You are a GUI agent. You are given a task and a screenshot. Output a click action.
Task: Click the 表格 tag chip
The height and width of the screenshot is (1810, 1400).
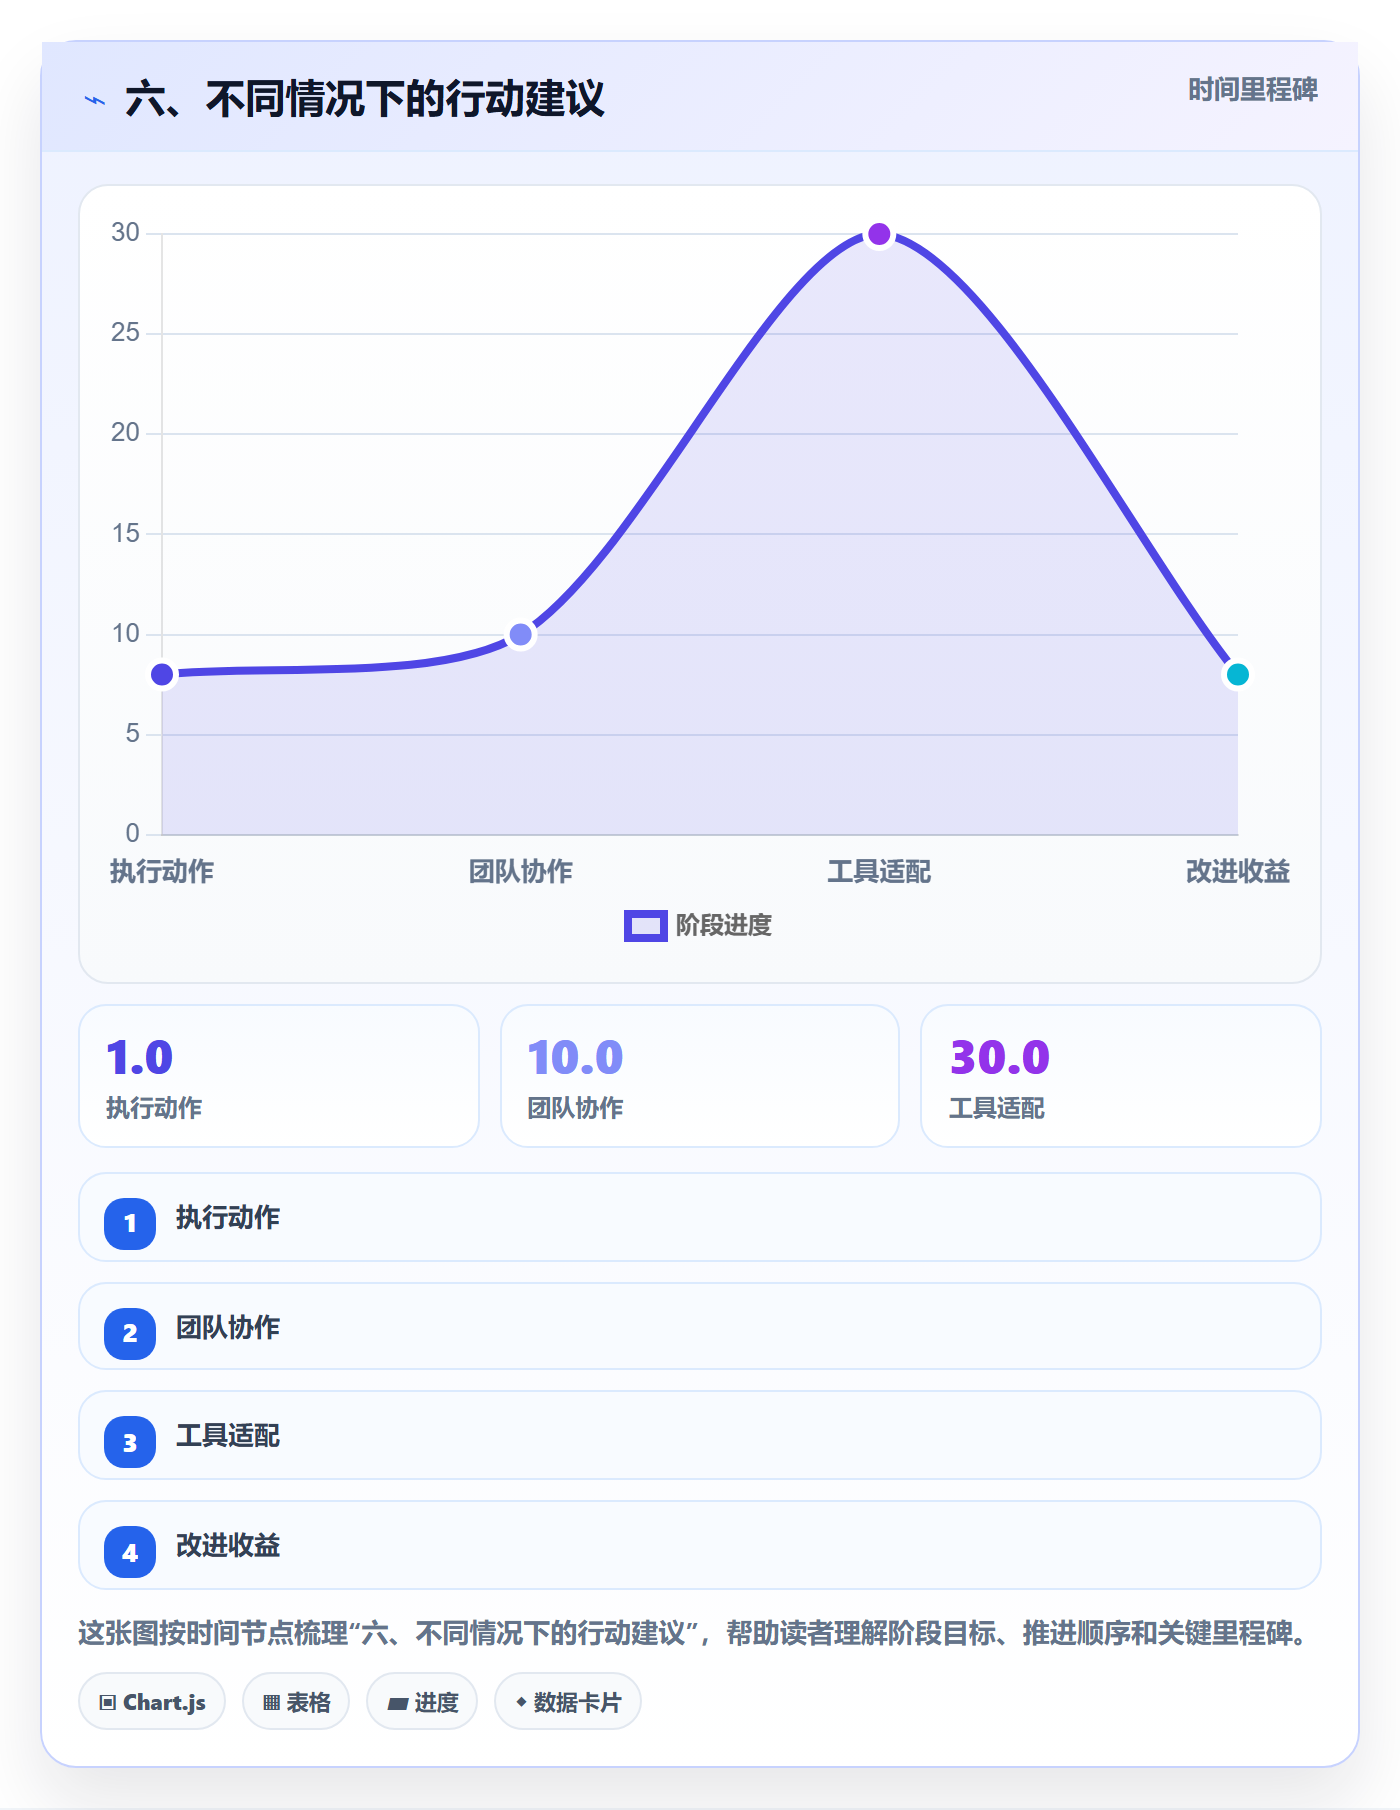click(296, 1702)
